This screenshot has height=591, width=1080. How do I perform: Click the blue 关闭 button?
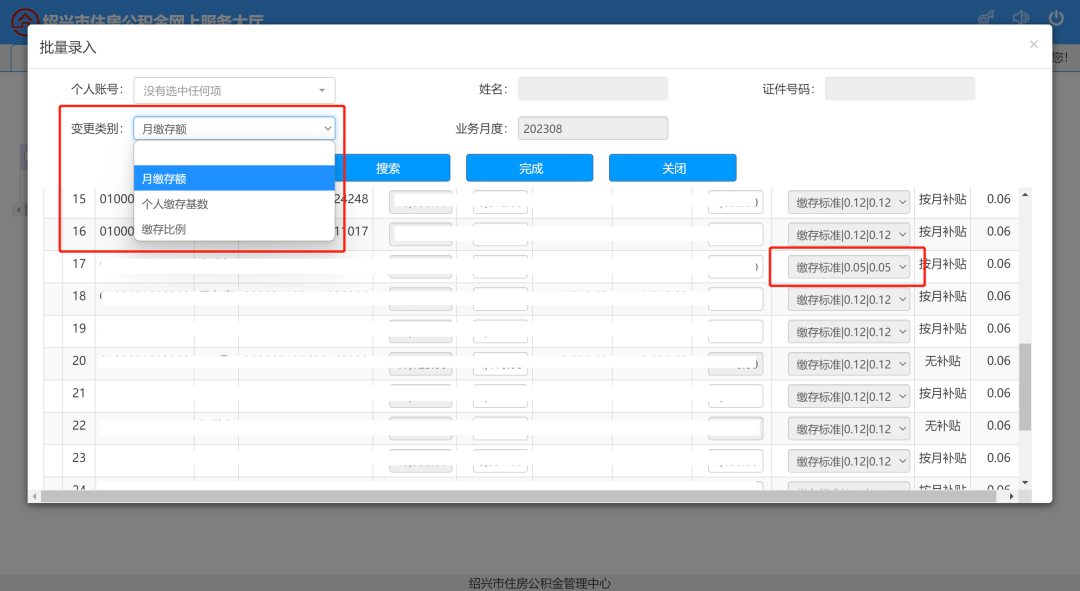[672, 168]
